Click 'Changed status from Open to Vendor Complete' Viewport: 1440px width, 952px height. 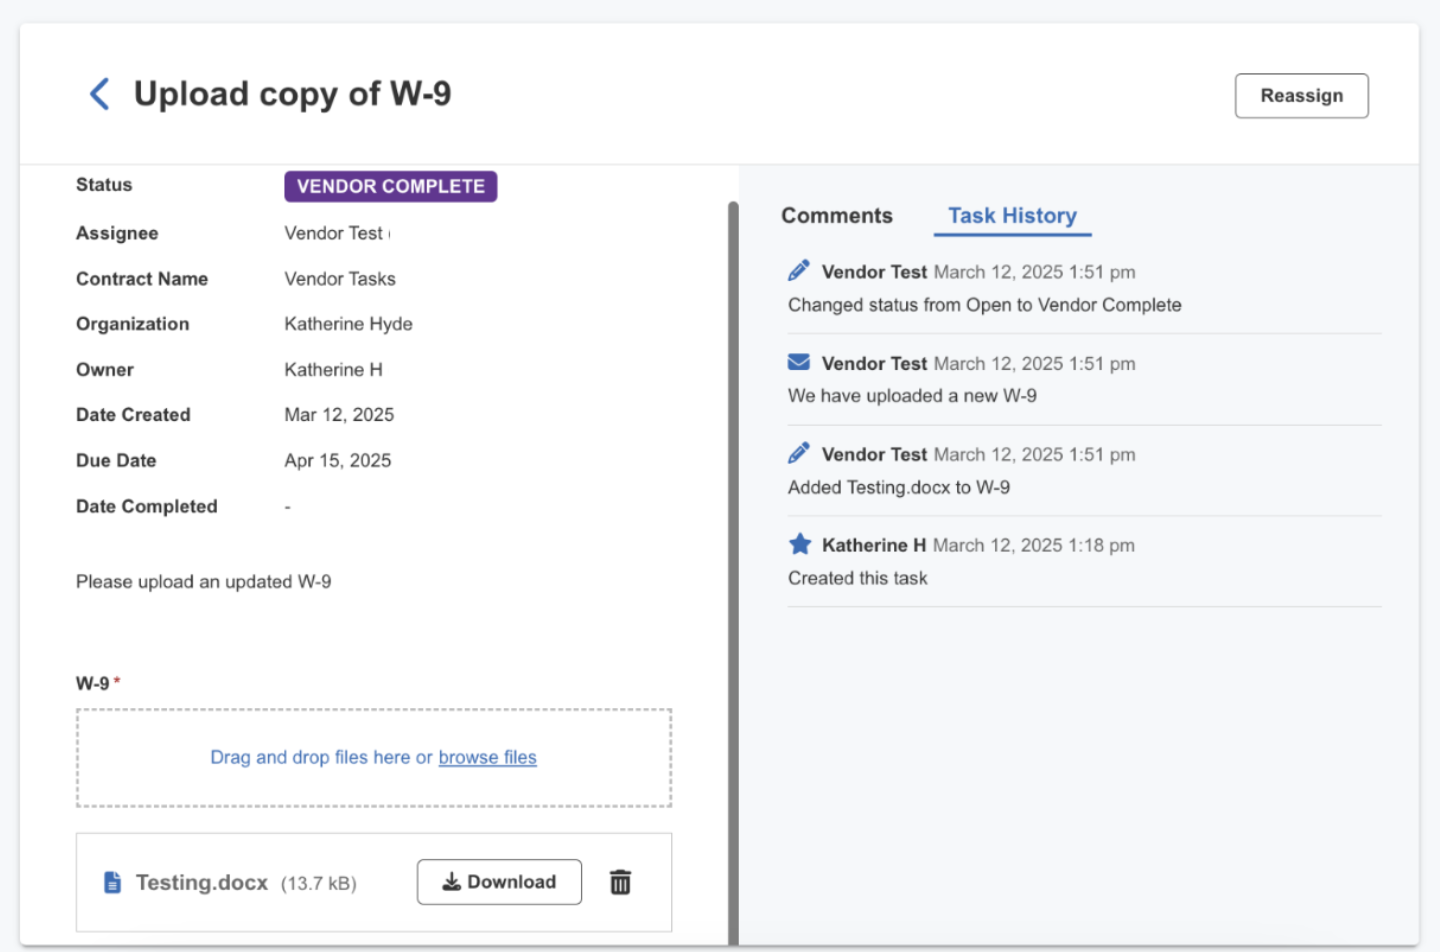(x=985, y=305)
